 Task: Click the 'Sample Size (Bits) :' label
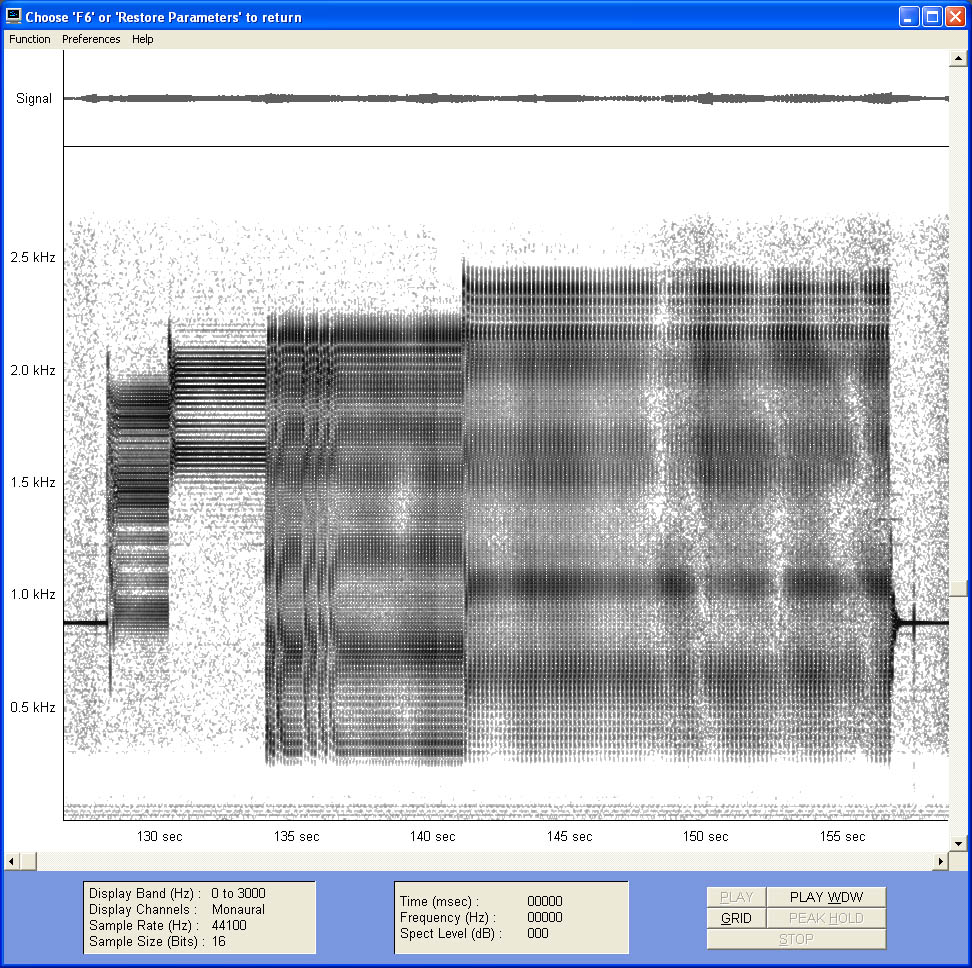[146, 941]
